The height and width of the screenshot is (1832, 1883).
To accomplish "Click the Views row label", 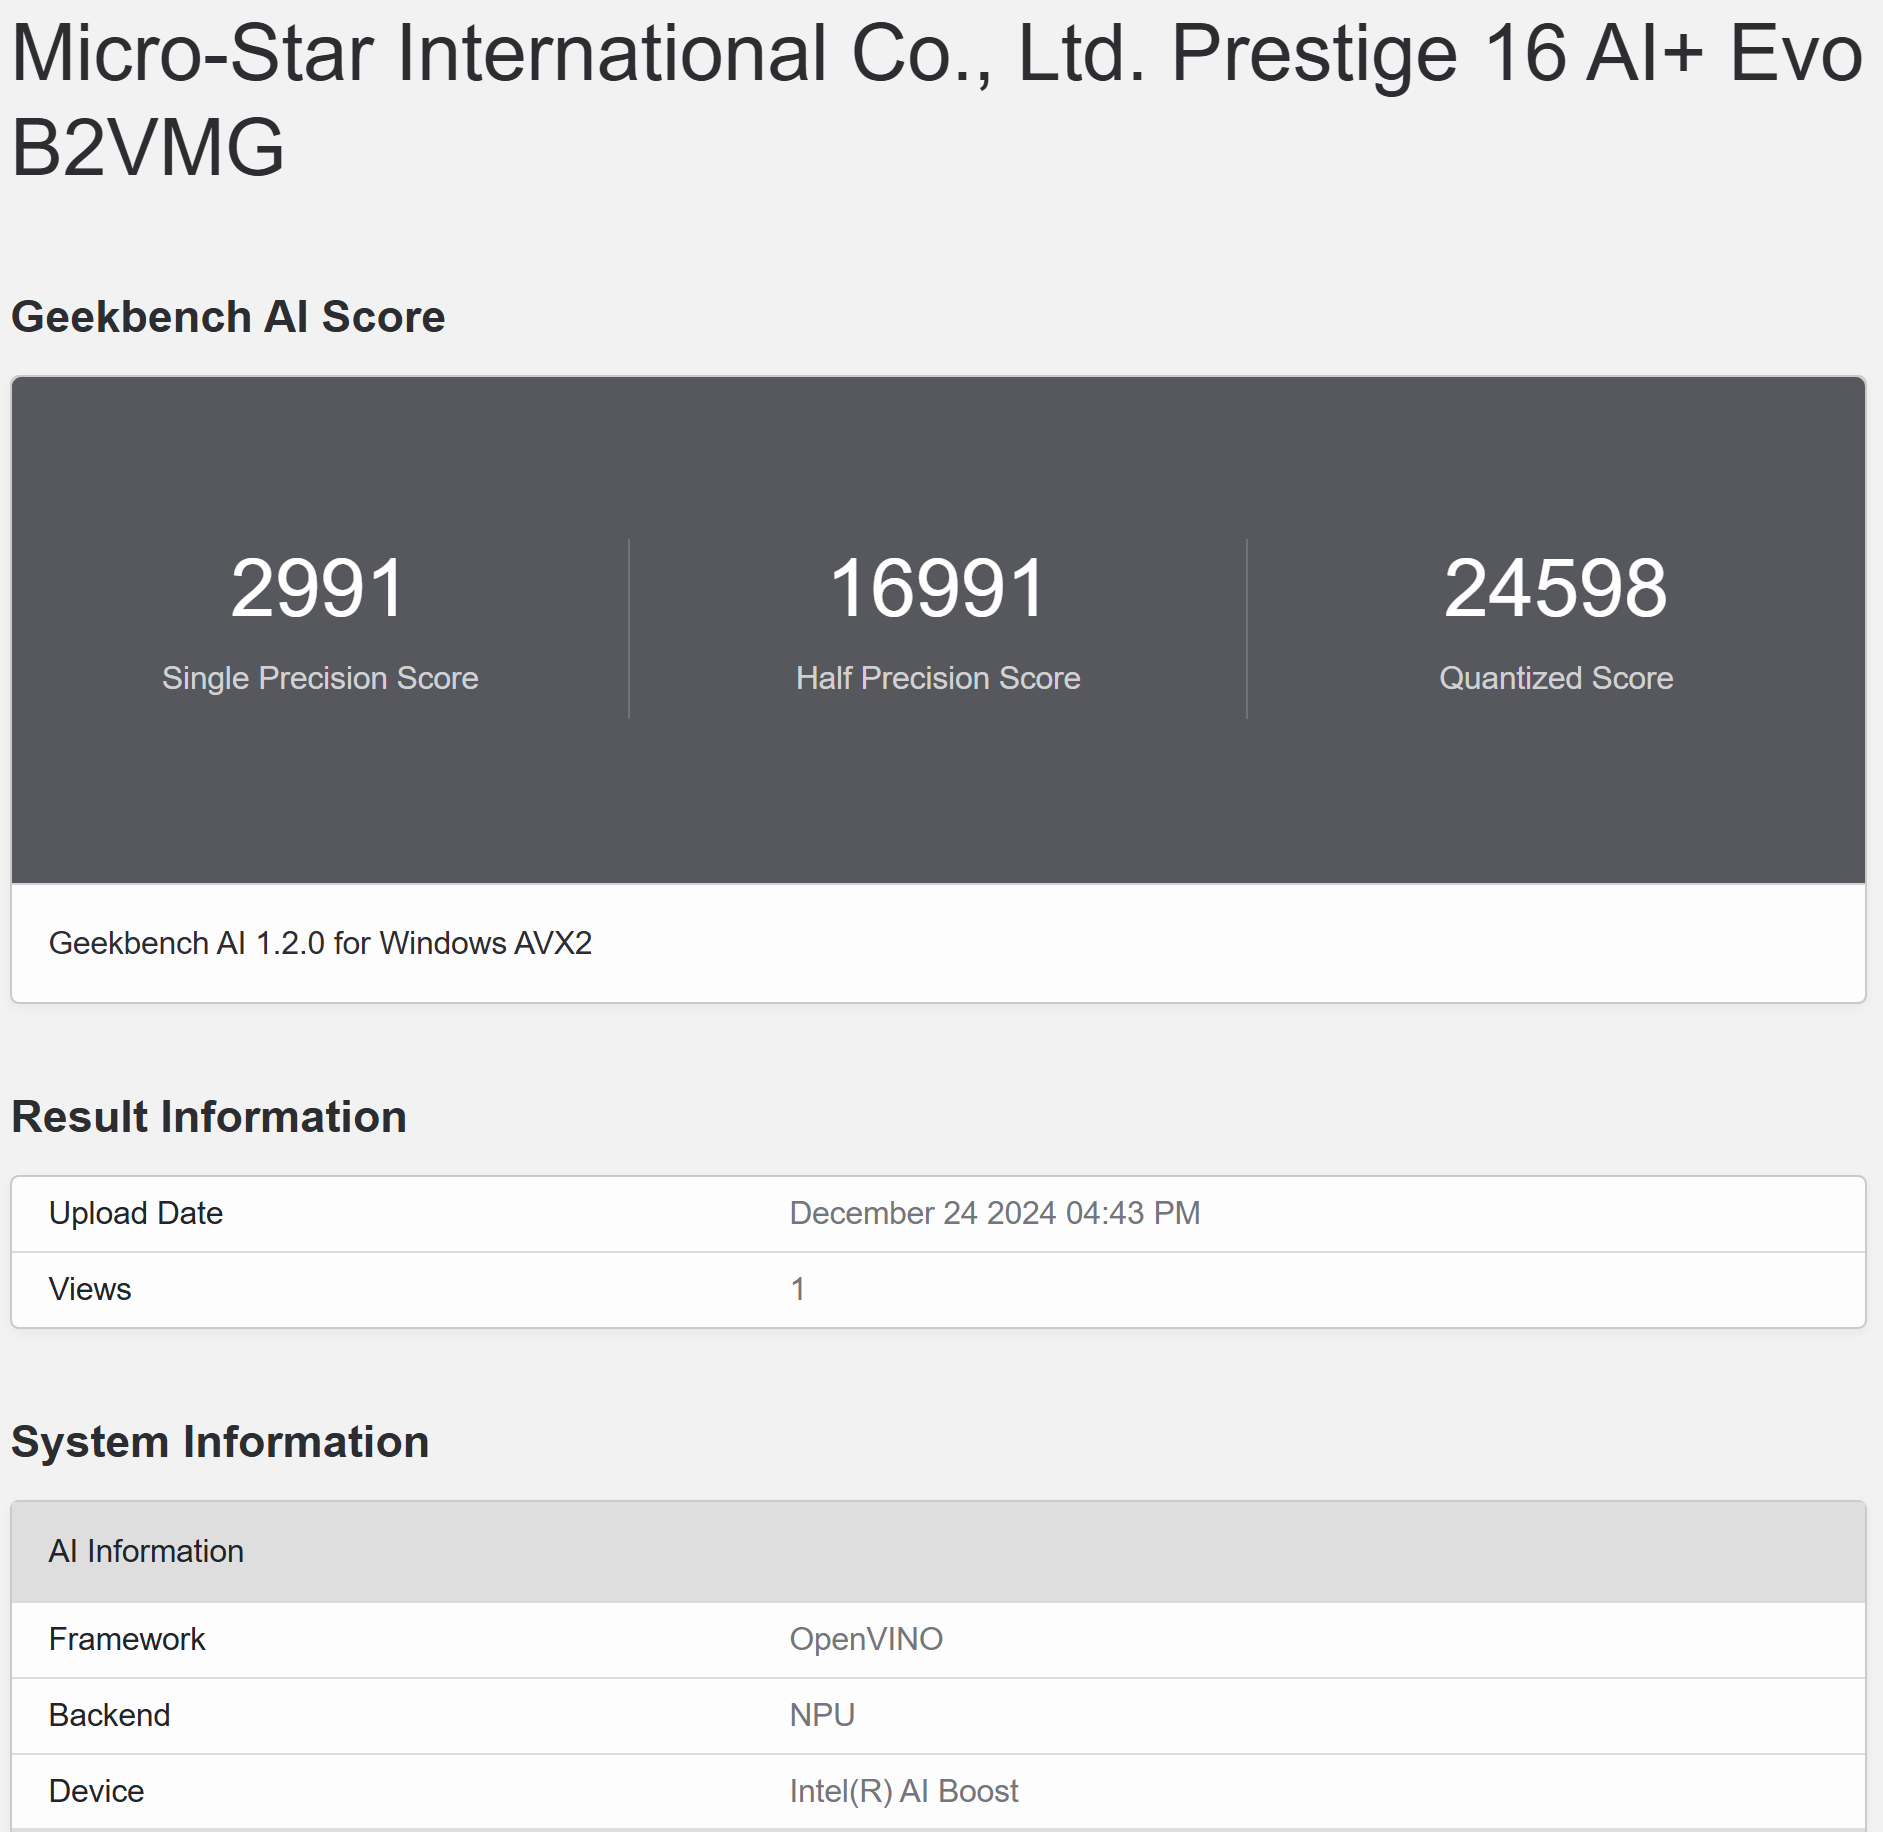I will click(x=90, y=1289).
